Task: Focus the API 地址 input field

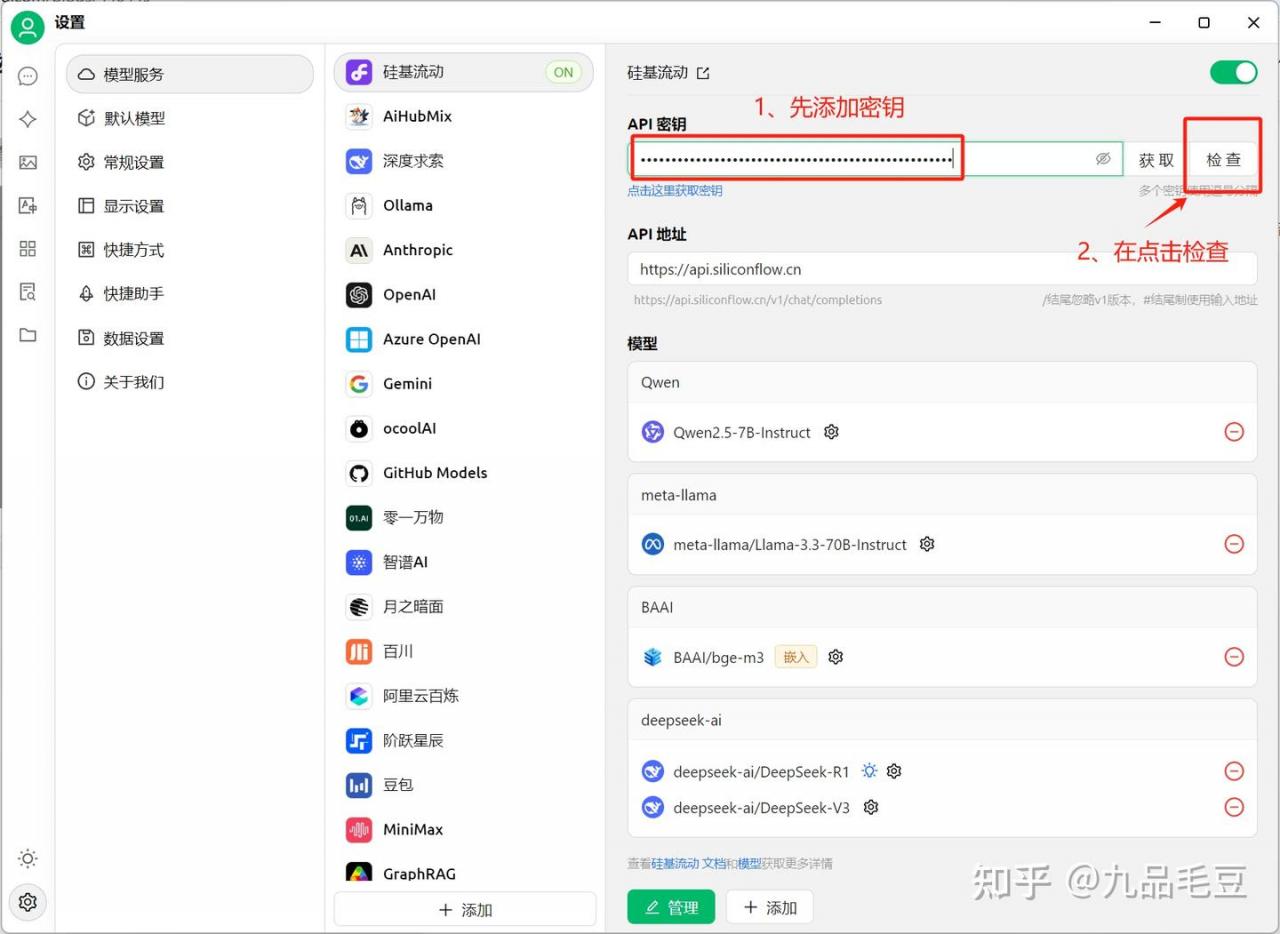Action: click(x=942, y=269)
